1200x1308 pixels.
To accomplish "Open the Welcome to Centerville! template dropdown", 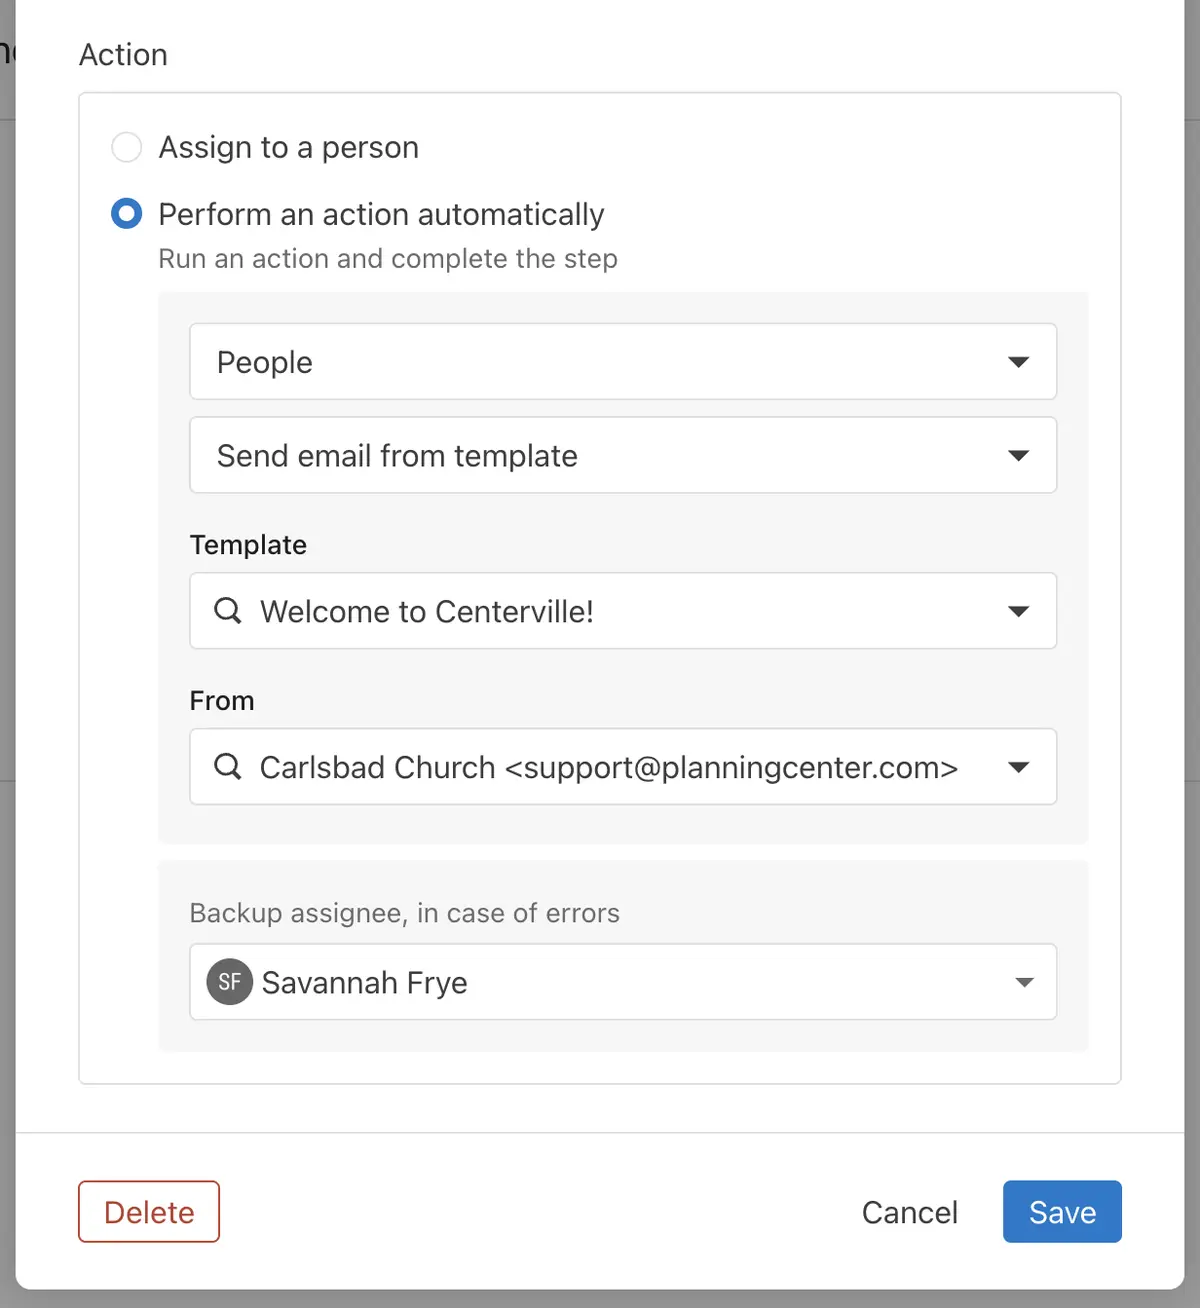I will pos(623,611).
